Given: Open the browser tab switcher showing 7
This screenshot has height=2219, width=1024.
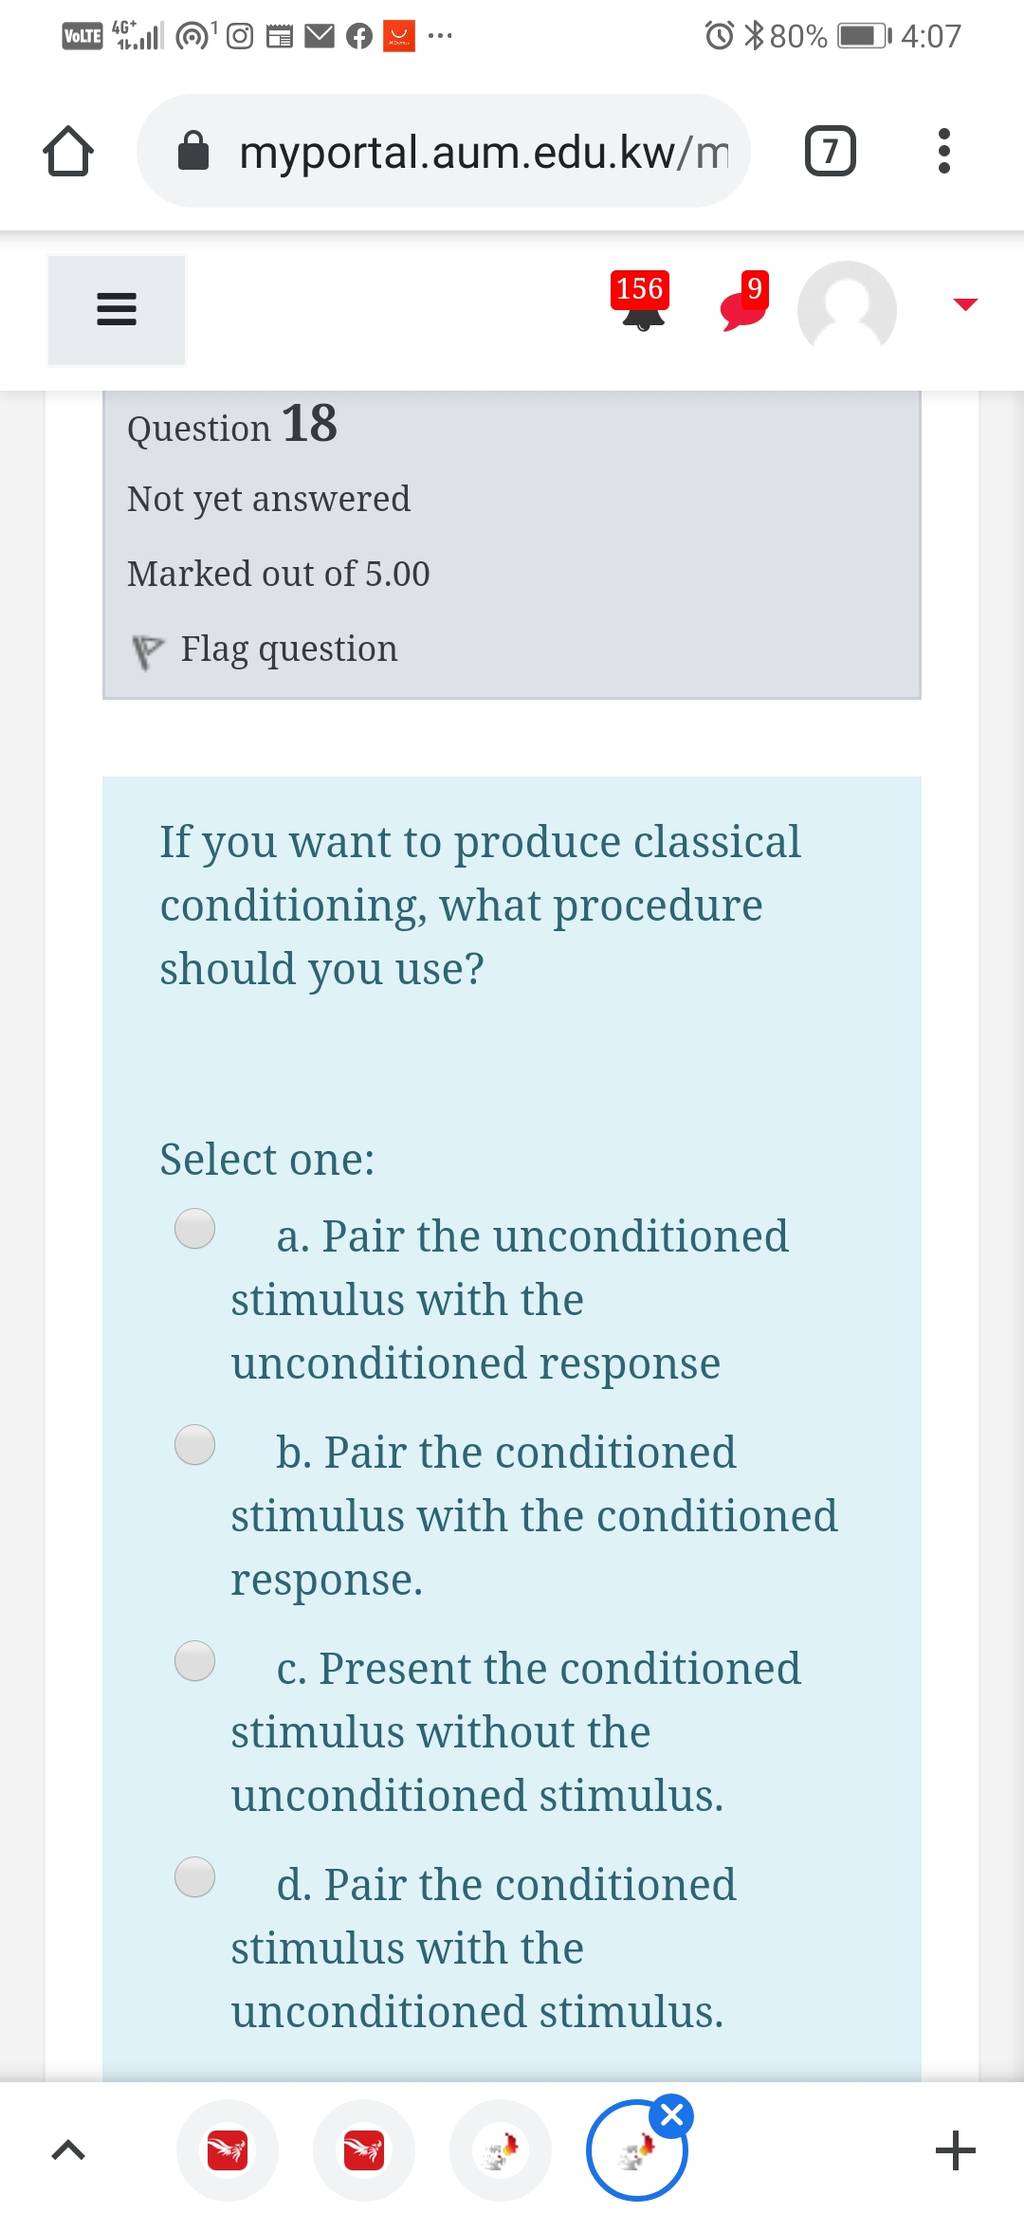Looking at the screenshot, I should [830, 151].
